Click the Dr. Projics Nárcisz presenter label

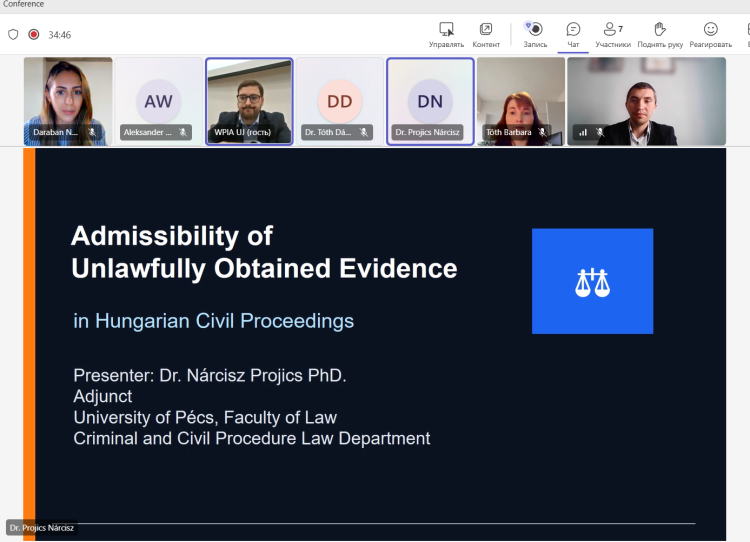click(x=42, y=528)
